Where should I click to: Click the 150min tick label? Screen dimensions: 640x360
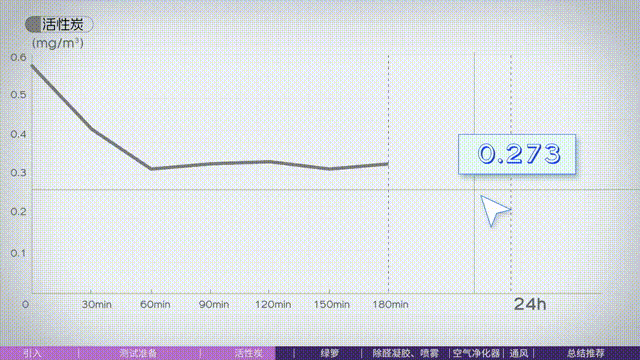(331, 304)
